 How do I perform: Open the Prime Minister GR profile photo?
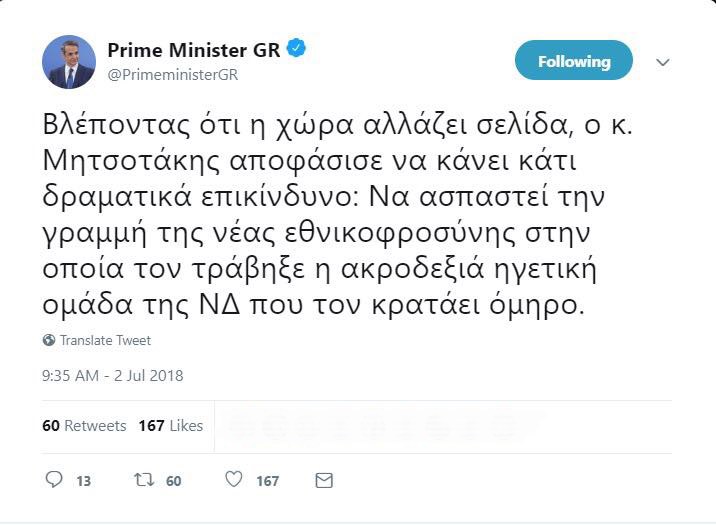tap(69, 62)
